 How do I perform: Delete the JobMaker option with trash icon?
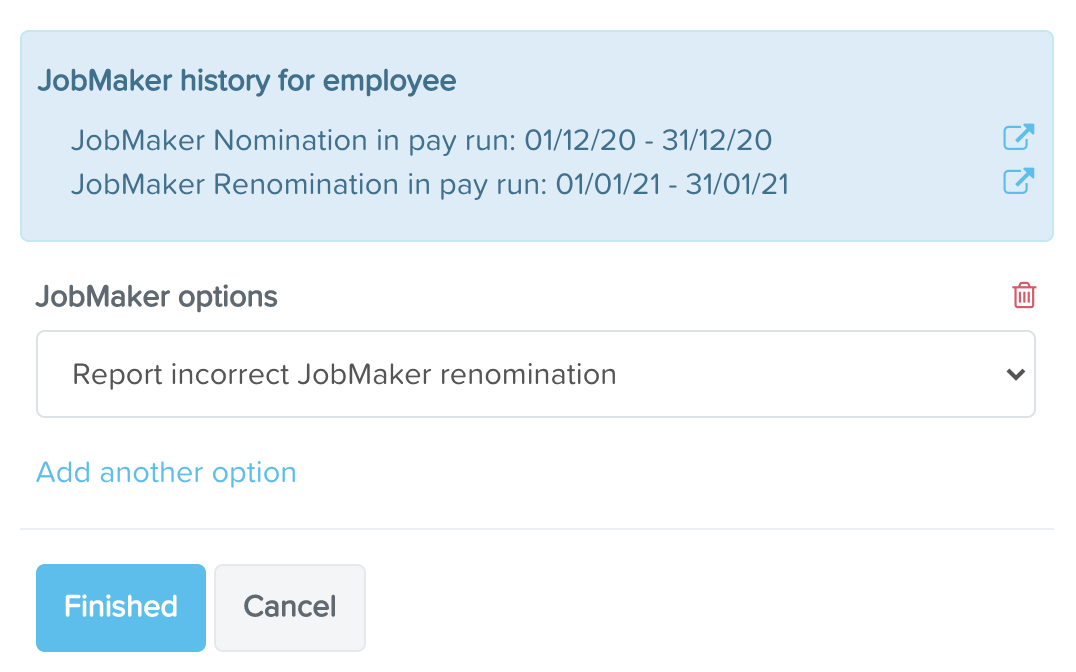[1024, 295]
